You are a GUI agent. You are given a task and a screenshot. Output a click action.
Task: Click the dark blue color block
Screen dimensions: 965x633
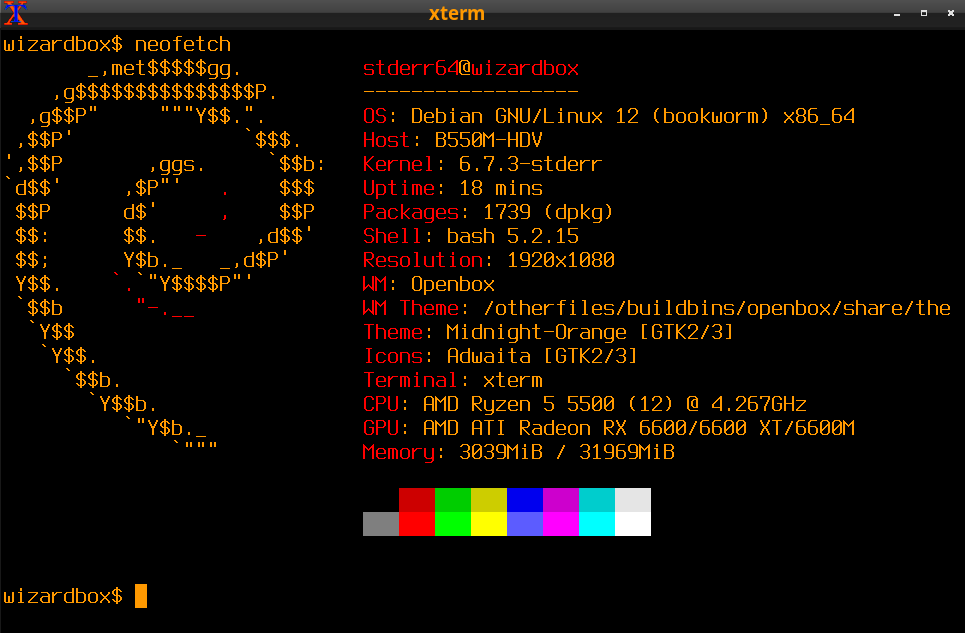pyautogui.click(x=524, y=500)
